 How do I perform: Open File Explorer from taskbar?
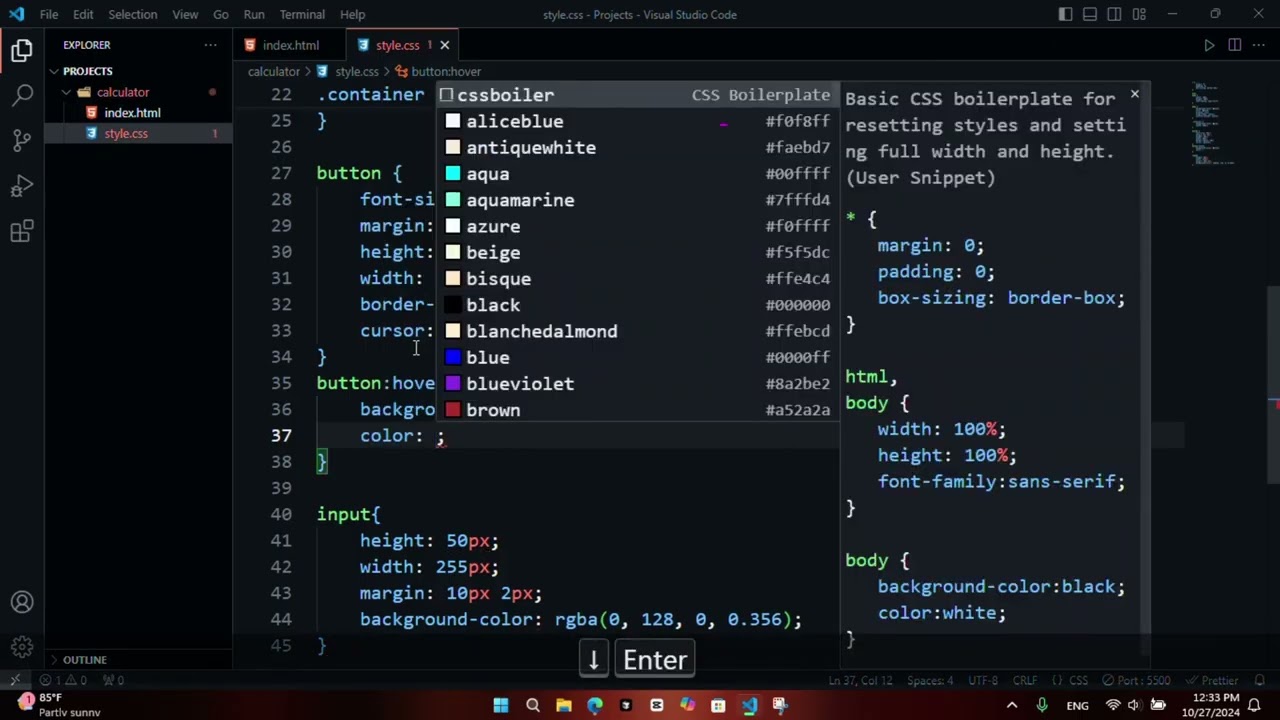[563, 705]
